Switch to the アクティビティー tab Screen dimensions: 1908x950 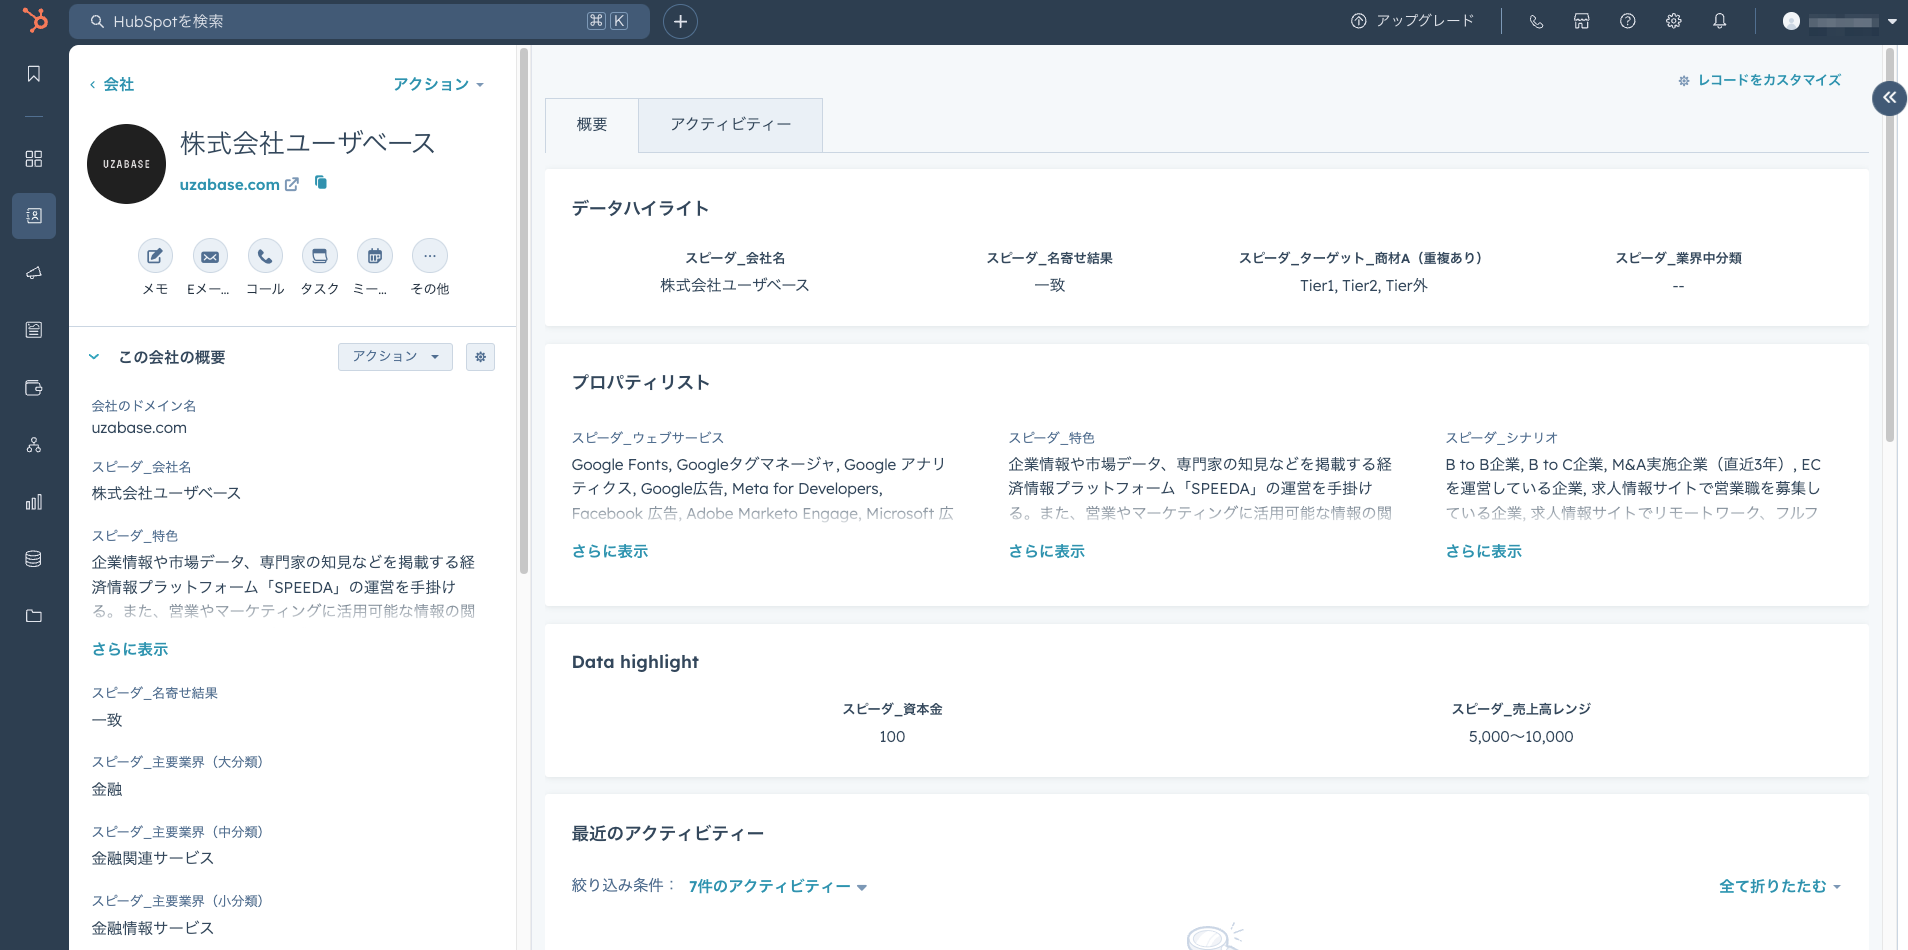tap(730, 125)
